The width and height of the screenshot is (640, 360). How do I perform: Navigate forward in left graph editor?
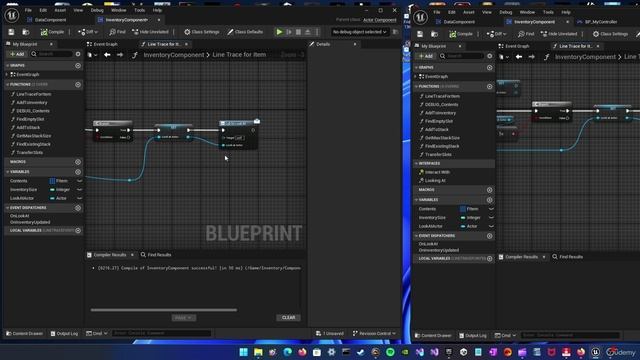[120, 55]
